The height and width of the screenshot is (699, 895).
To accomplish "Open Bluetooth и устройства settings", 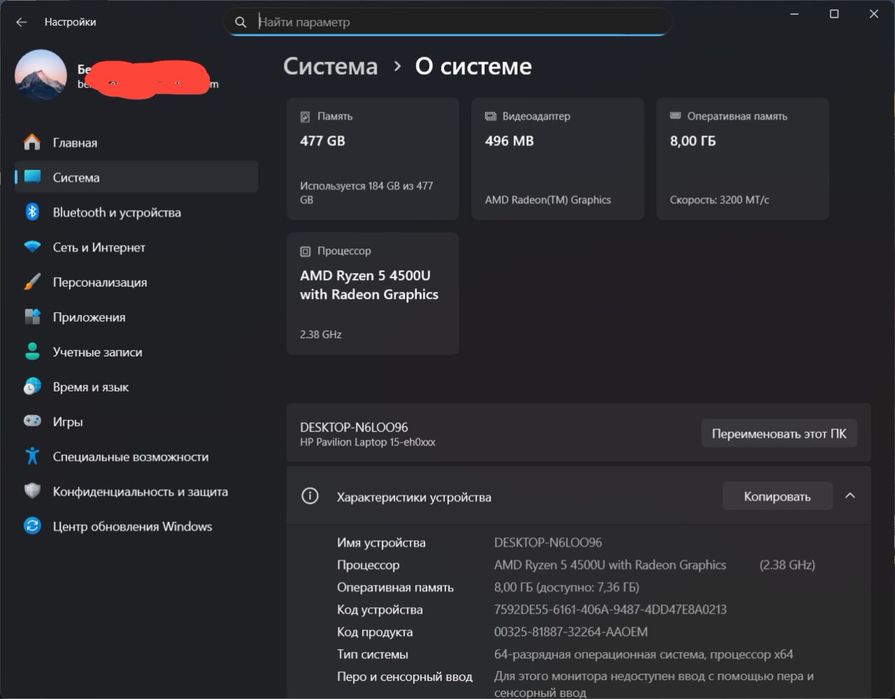I will pos(136,212).
